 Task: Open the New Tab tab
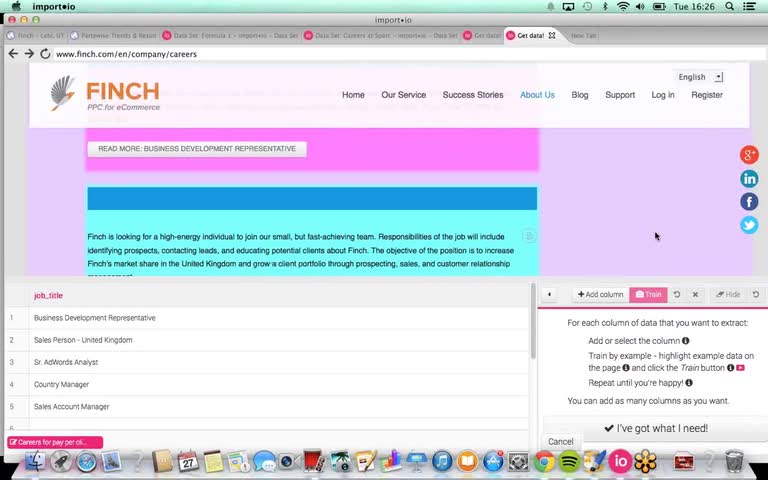pos(583,35)
